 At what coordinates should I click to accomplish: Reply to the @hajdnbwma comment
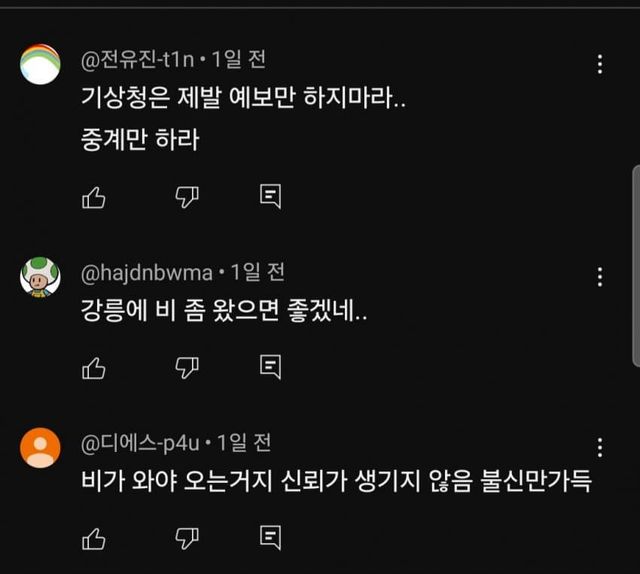click(x=270, y=368)
